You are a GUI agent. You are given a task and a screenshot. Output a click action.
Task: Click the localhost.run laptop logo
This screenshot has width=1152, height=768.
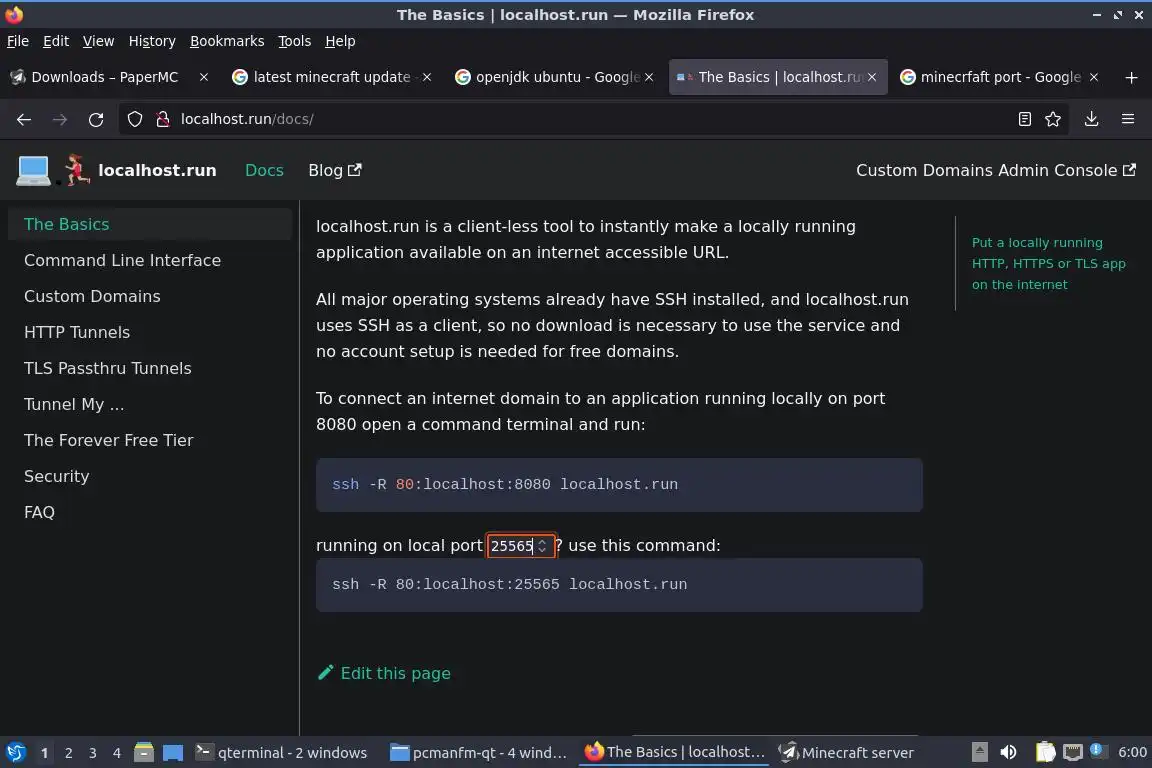click(x=34, y=171)
